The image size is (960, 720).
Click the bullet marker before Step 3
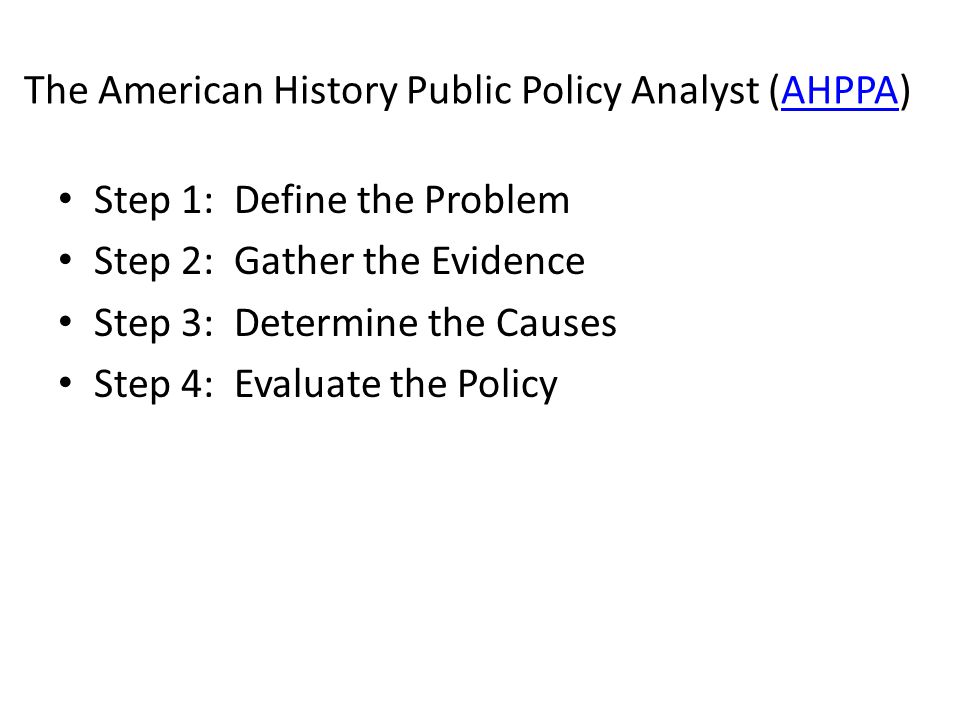point(66,321)
